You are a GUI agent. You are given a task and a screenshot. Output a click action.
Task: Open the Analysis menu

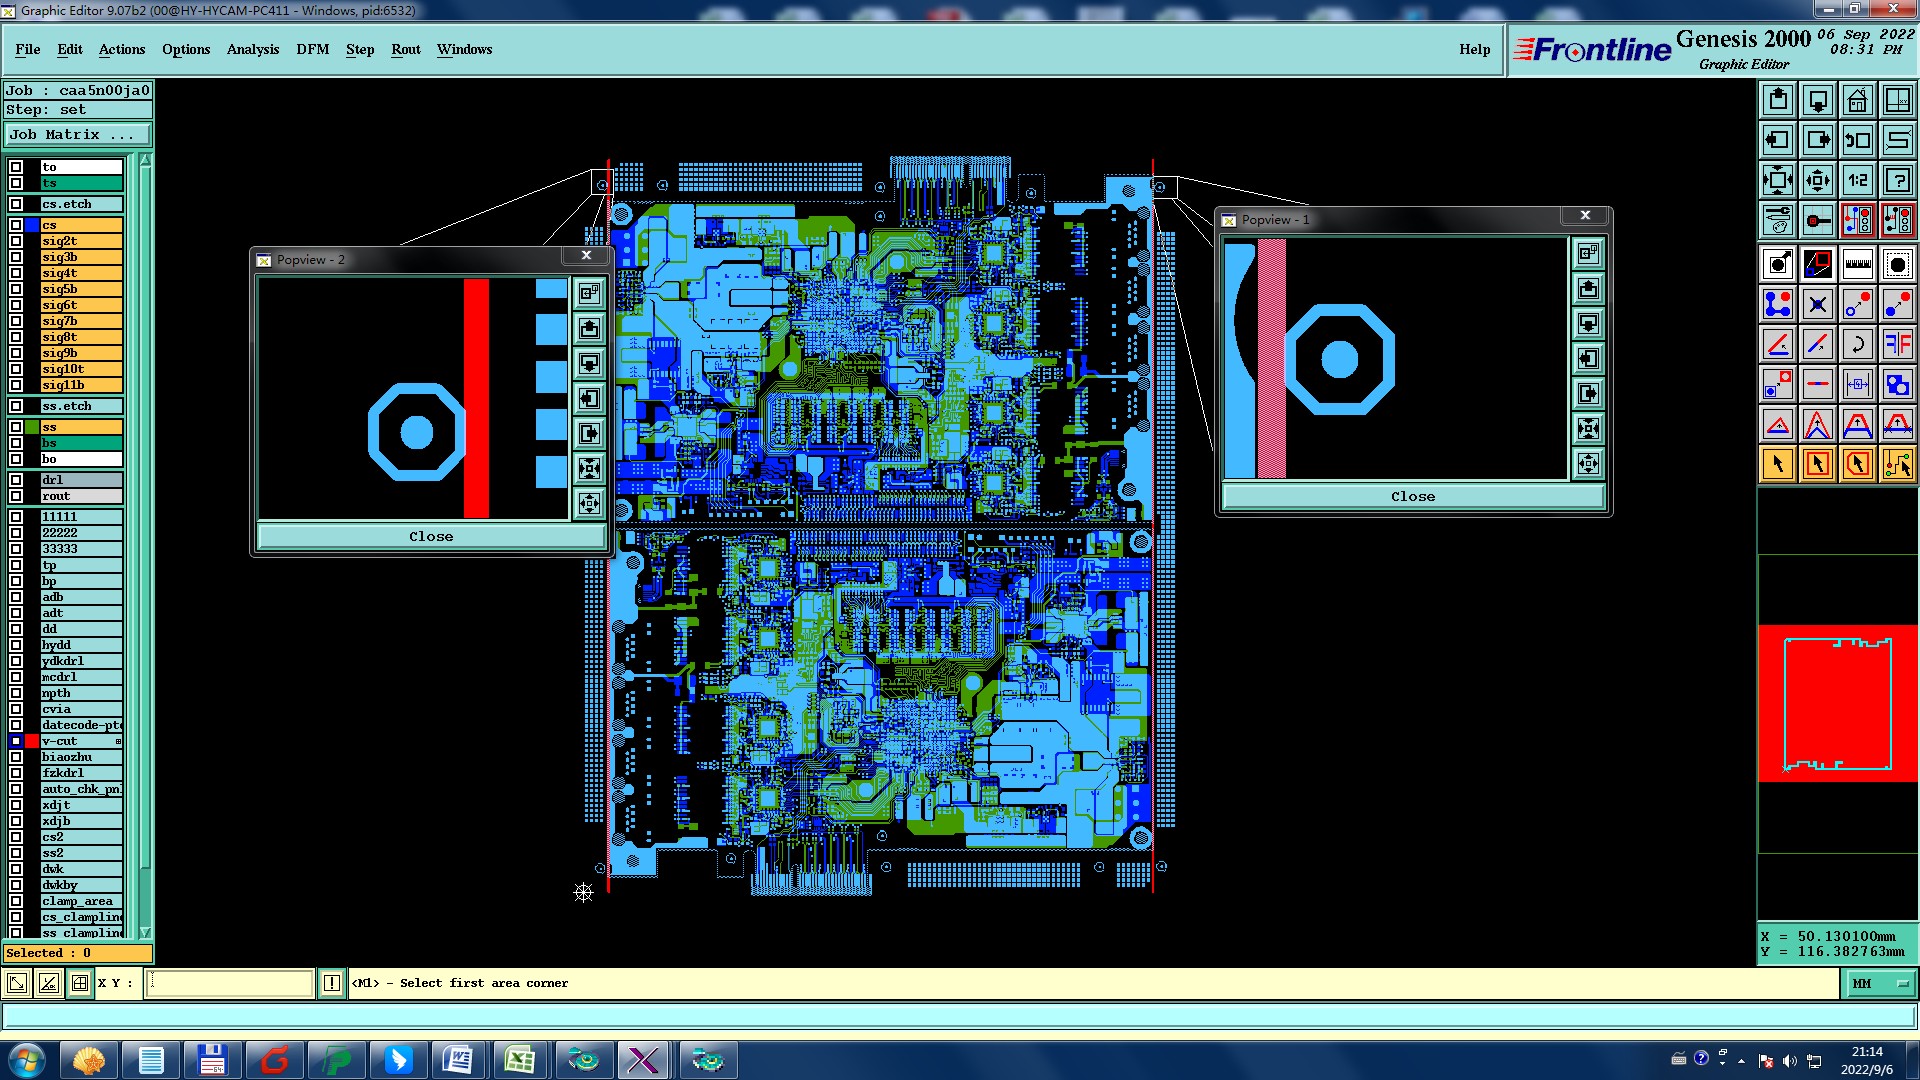pyautogui.click(x=252, y=49)
